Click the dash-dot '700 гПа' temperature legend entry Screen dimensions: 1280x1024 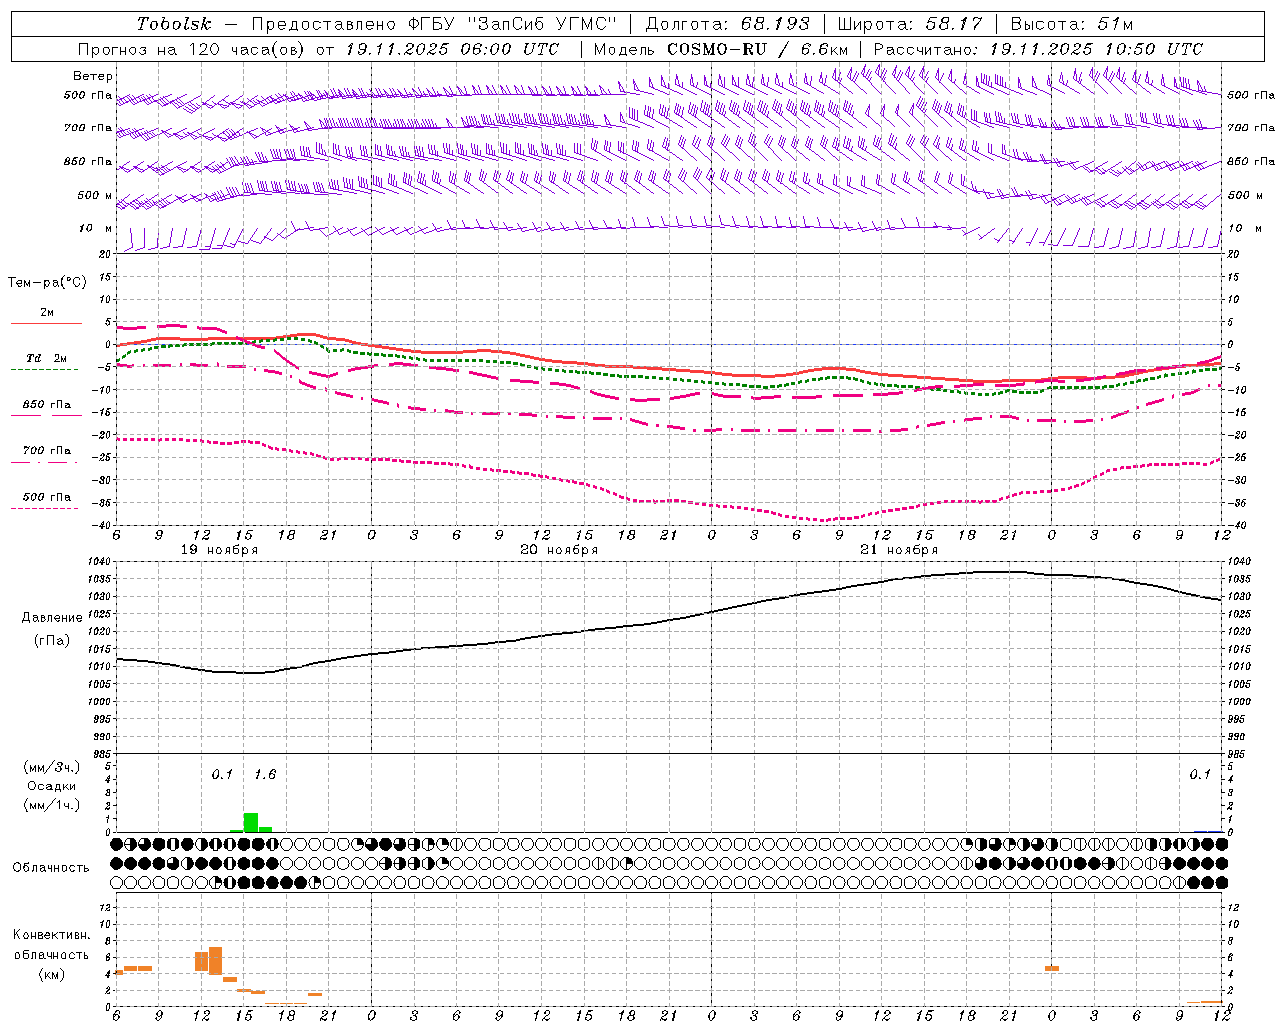tap(46, 455)
